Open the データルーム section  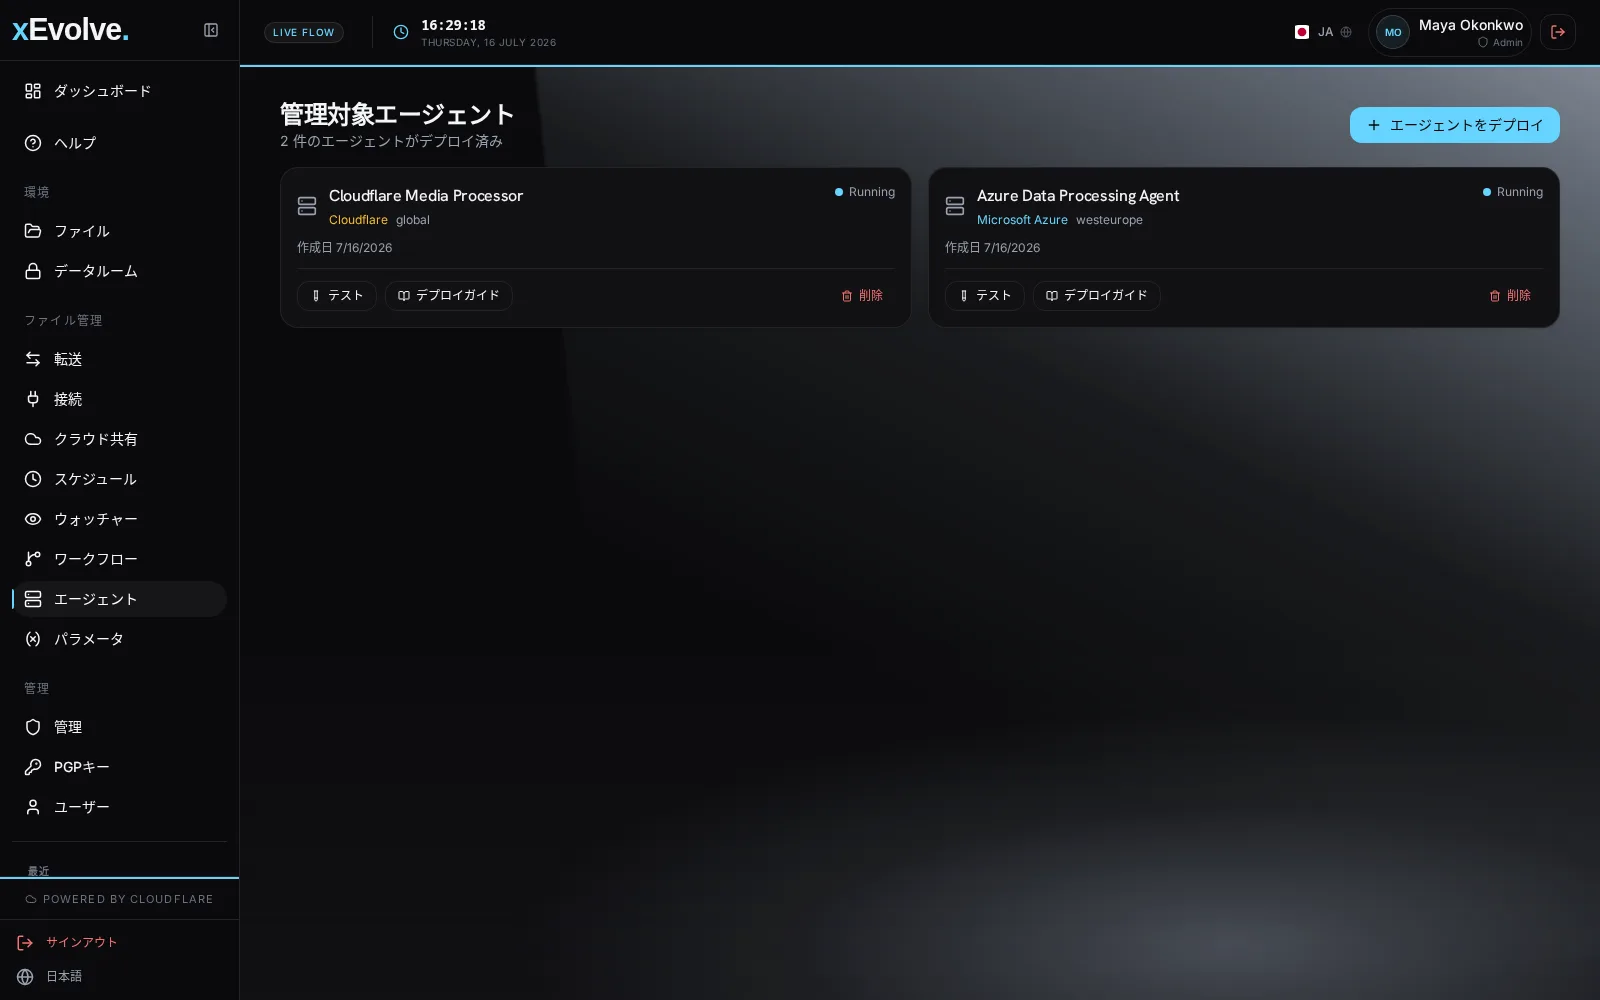(119, 271)
